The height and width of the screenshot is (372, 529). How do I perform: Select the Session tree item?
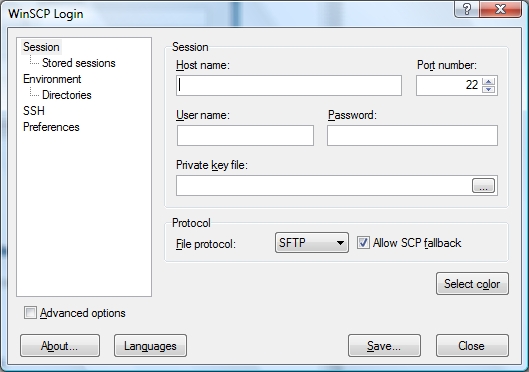41,47
